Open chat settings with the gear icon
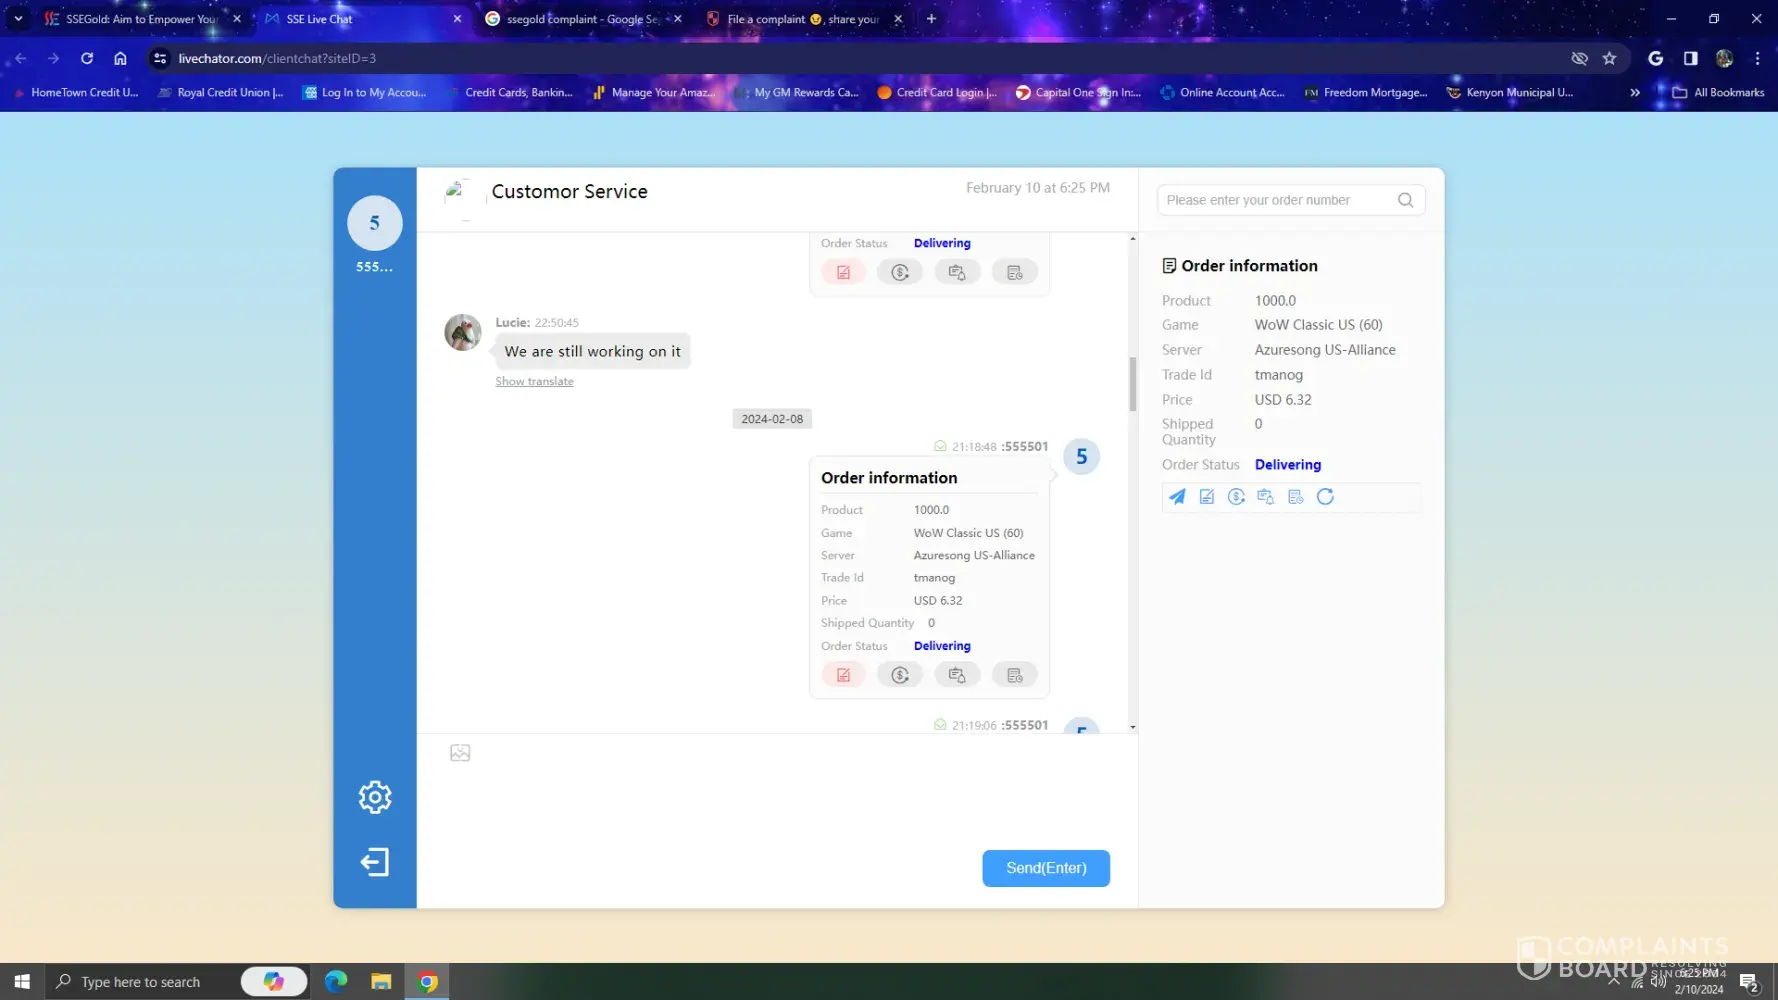The height and width of the screenshot is (1000, 1778). (375, 797)
